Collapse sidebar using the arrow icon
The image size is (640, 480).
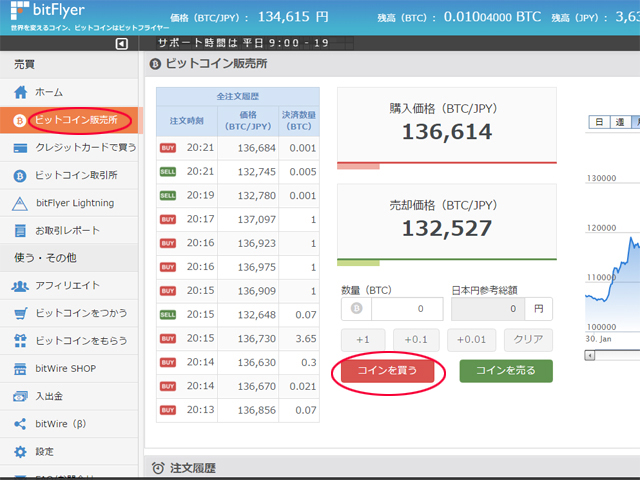coord(122,43)
